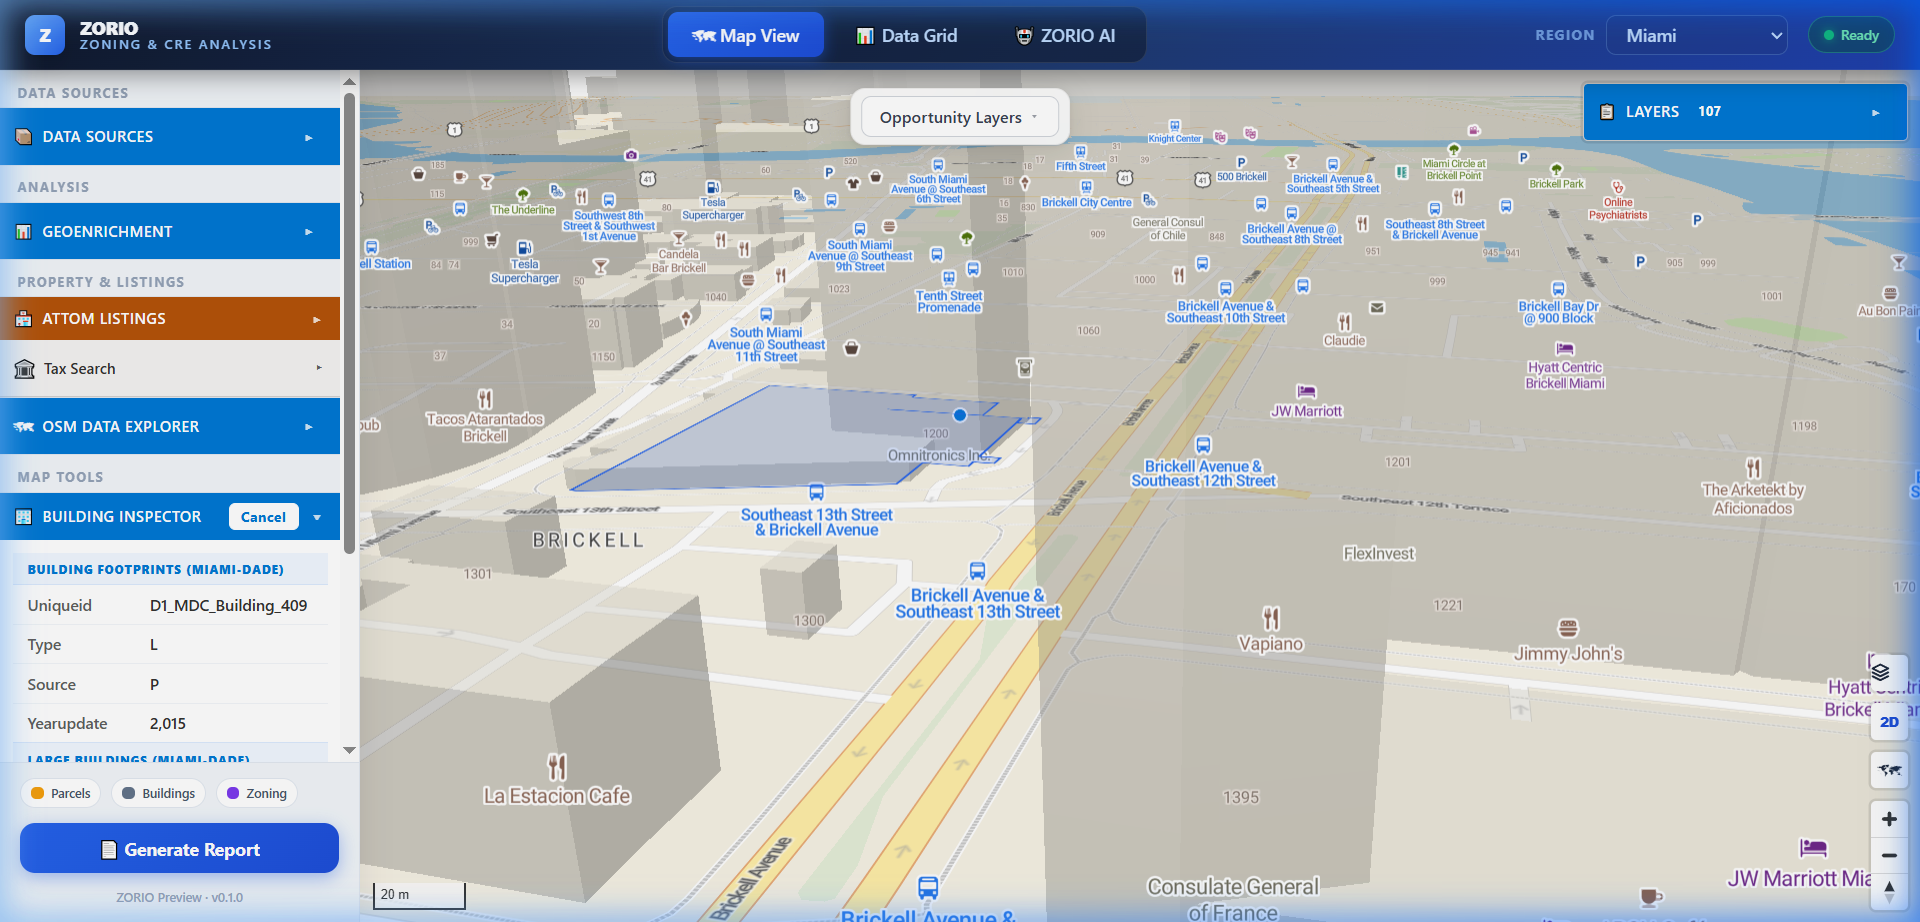Click the La Estacion Cafe restaurant icon
Viewport: 1920px width, 922px height.
click(x=557, y=767)
